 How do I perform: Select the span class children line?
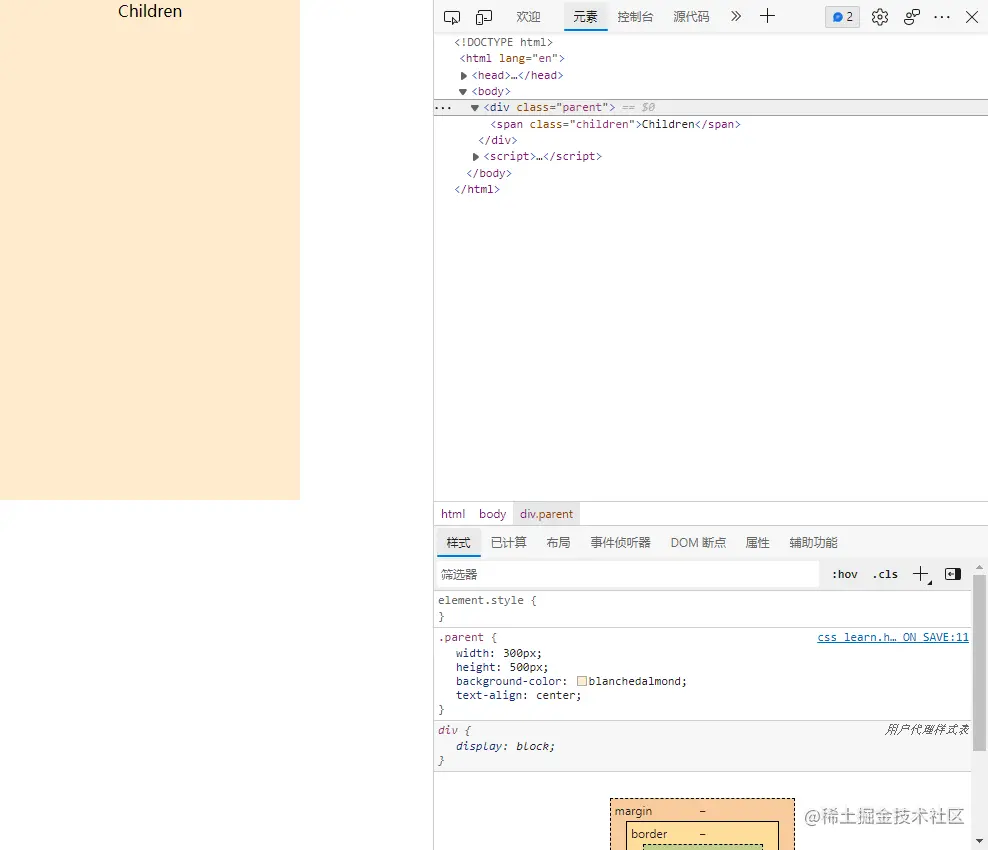(x=615, y=124)
